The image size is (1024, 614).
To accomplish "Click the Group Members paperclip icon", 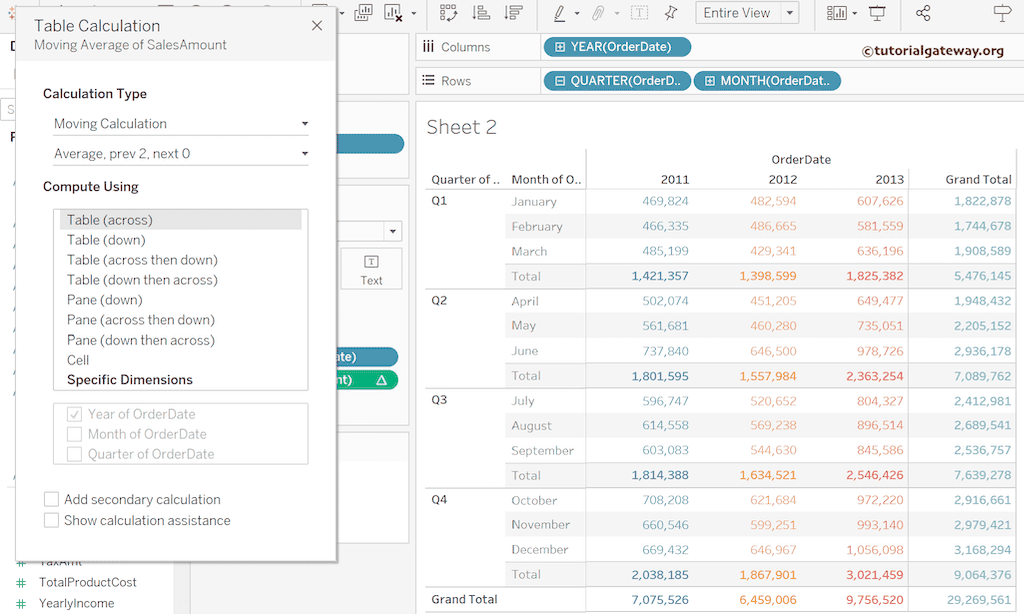I will pyautogui.click(x=598, y=13).
